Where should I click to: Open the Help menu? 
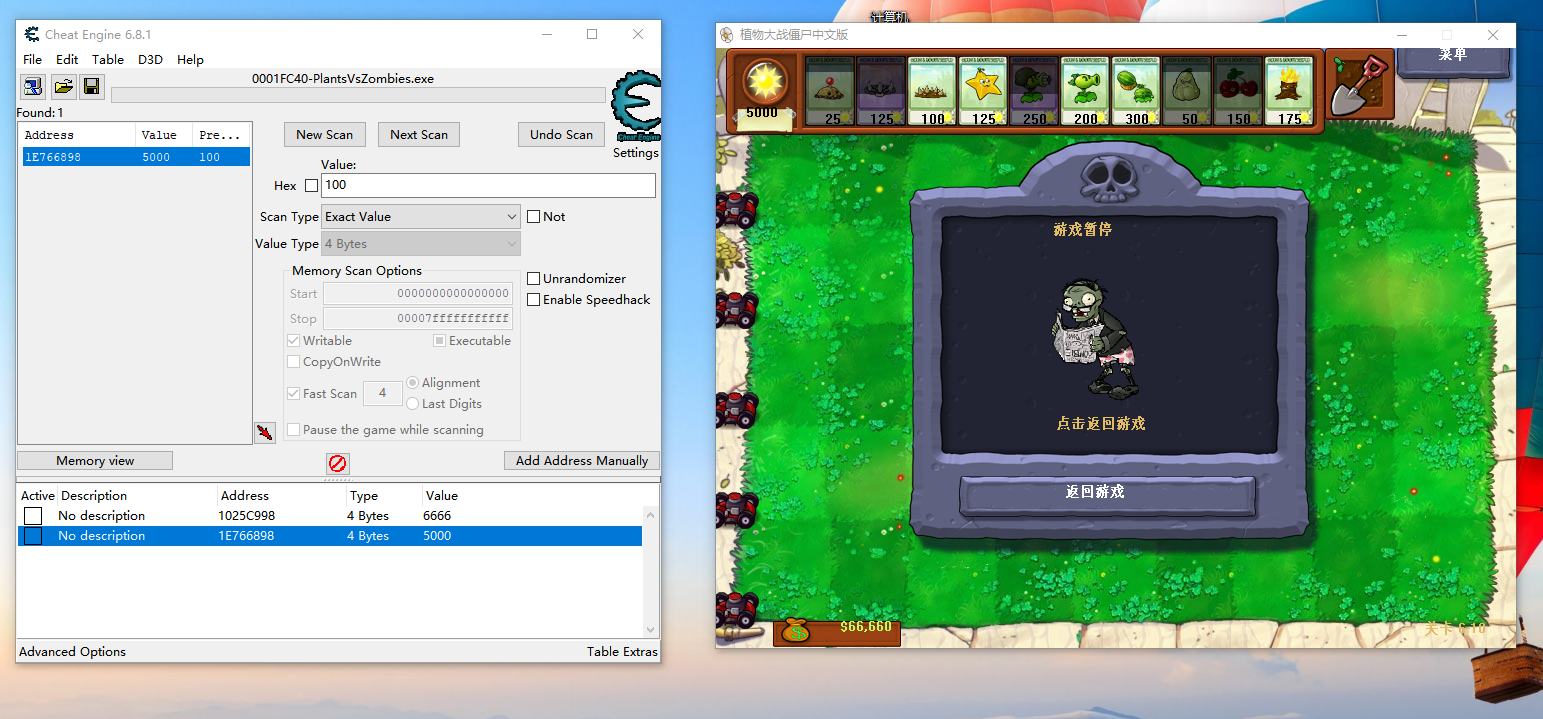190,59
